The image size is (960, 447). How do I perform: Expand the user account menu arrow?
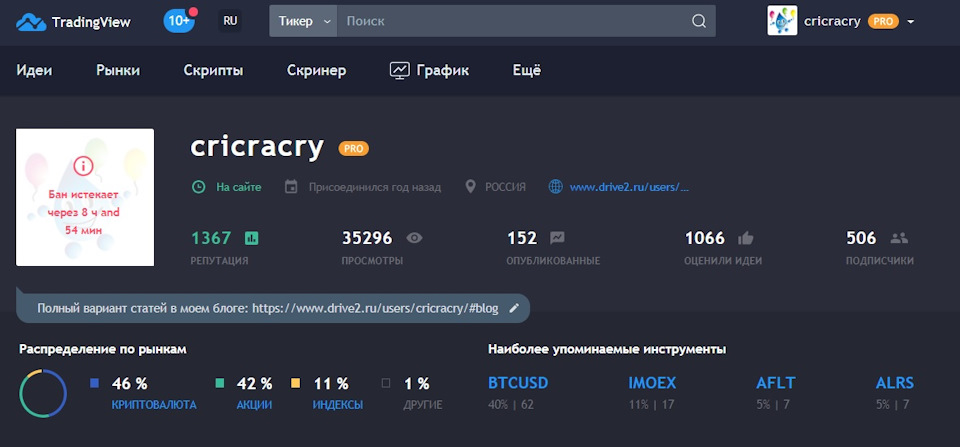click(911, 22)
